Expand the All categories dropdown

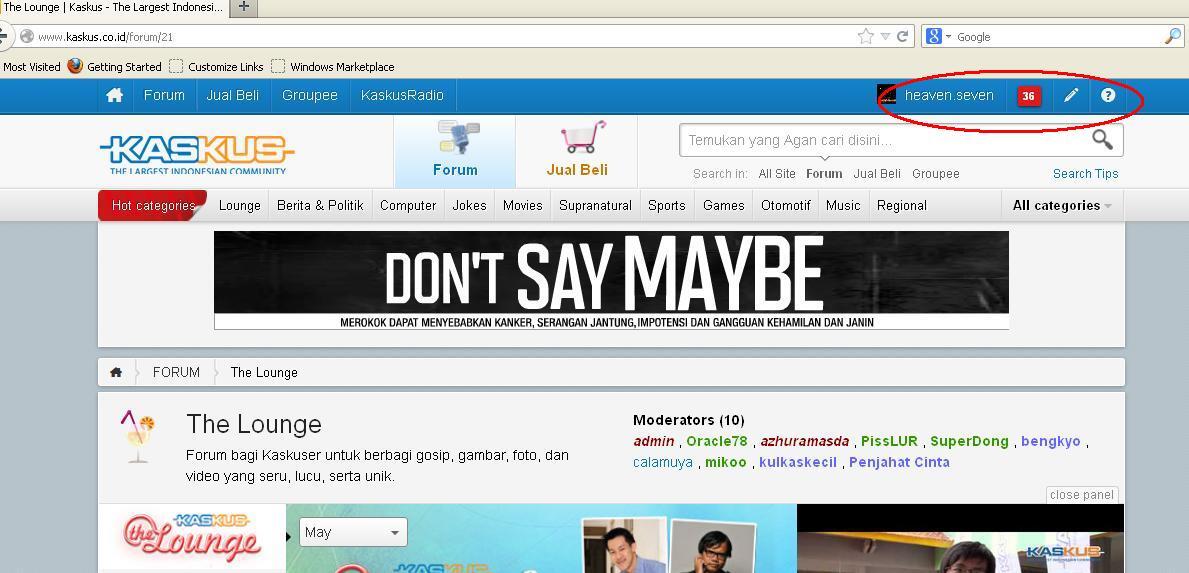pos(1062,205)
